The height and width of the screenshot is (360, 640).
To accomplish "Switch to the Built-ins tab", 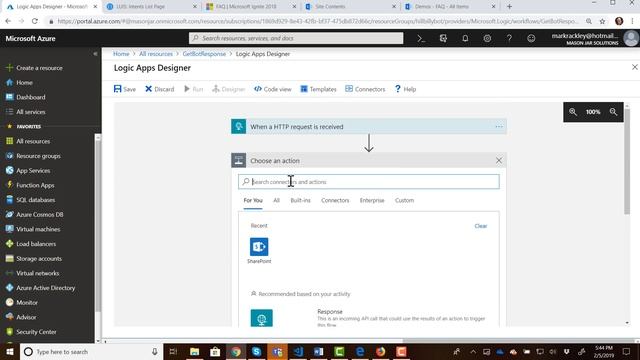I will click(300, 200).
